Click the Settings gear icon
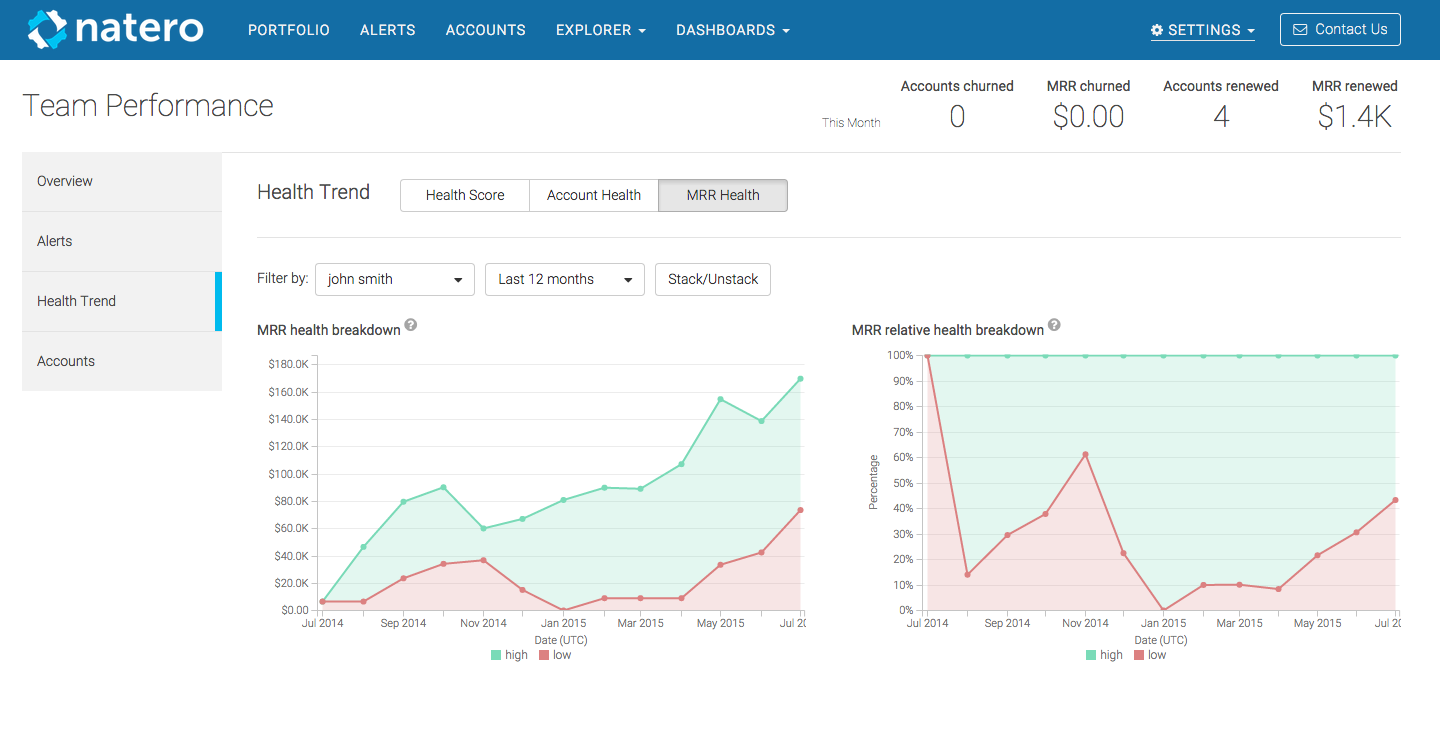1440x756 pixels. click(x=1157, y=31)
